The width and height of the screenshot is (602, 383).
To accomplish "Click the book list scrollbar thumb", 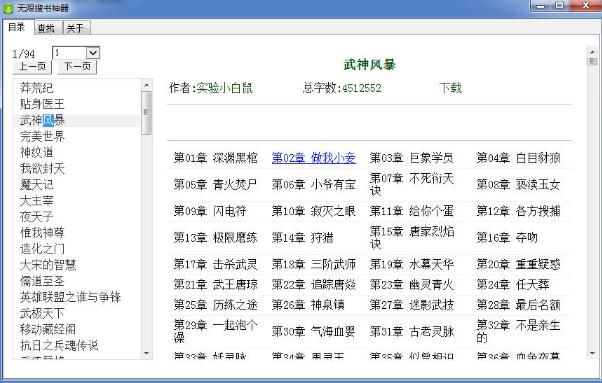I will (146, 113).
